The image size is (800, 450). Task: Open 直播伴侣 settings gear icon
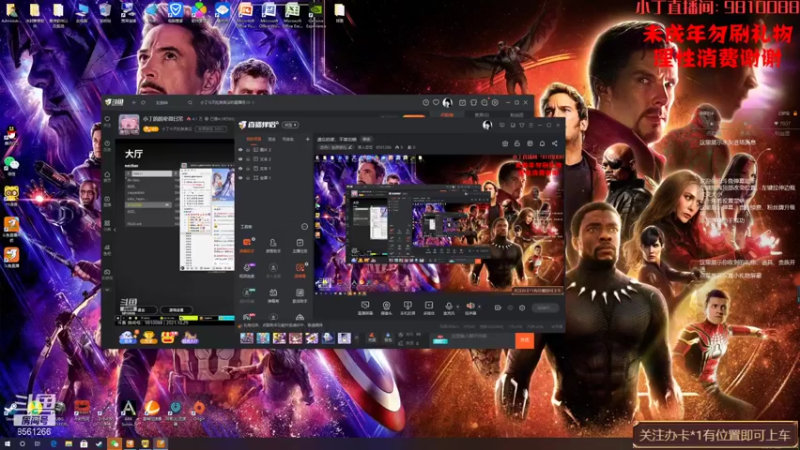click(522, 308)
